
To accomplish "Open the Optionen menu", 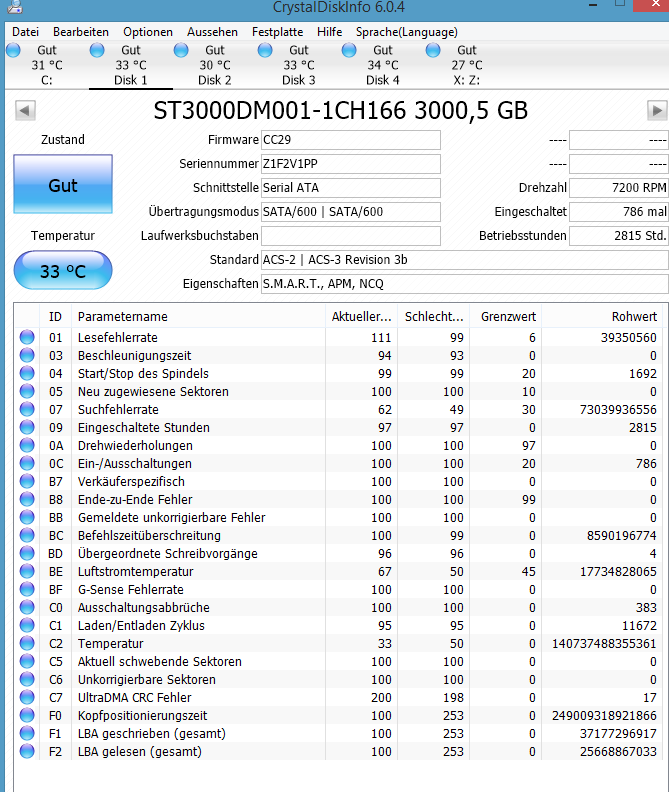I will click(x=148, y=32).
